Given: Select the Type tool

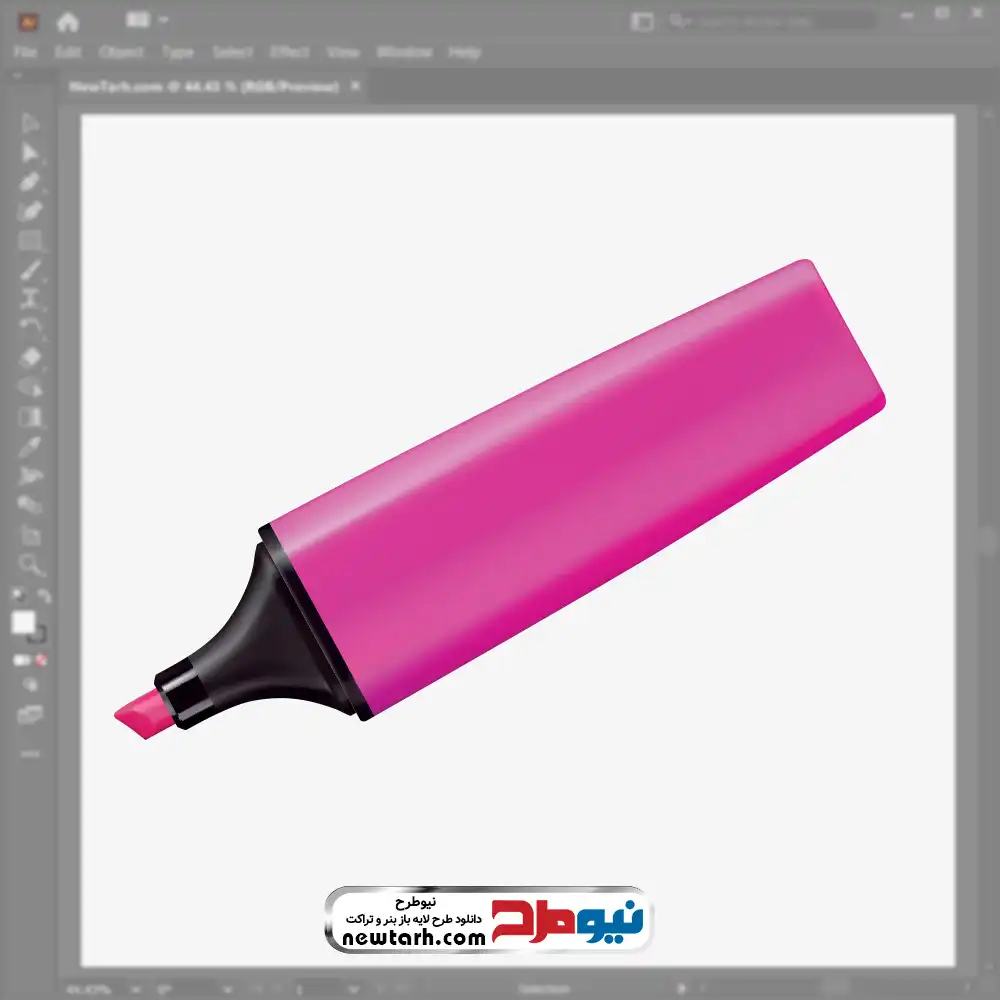Looking at the screenshot, I should pos(30,298).
